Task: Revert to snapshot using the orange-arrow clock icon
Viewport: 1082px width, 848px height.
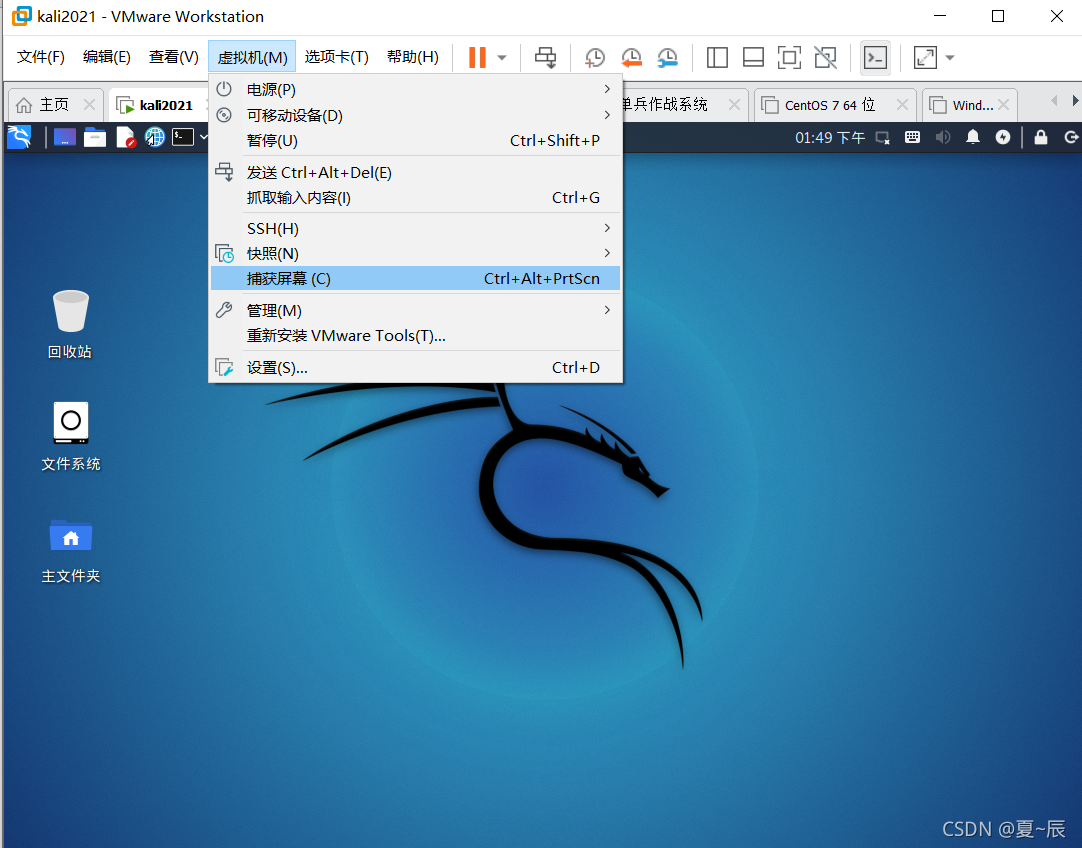Action: click(x=631, y=57)
